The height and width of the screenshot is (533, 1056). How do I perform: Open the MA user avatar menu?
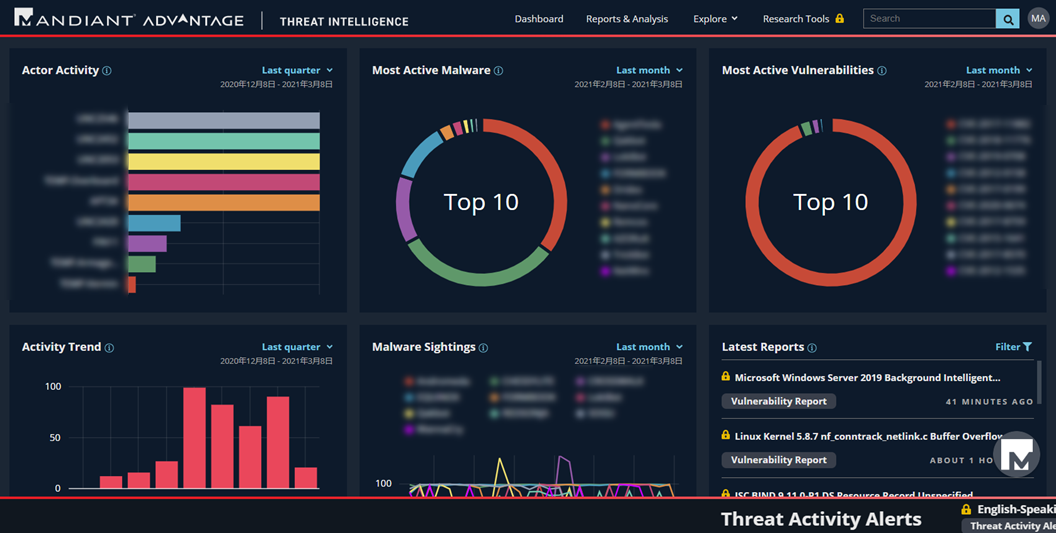point(1038,19)
